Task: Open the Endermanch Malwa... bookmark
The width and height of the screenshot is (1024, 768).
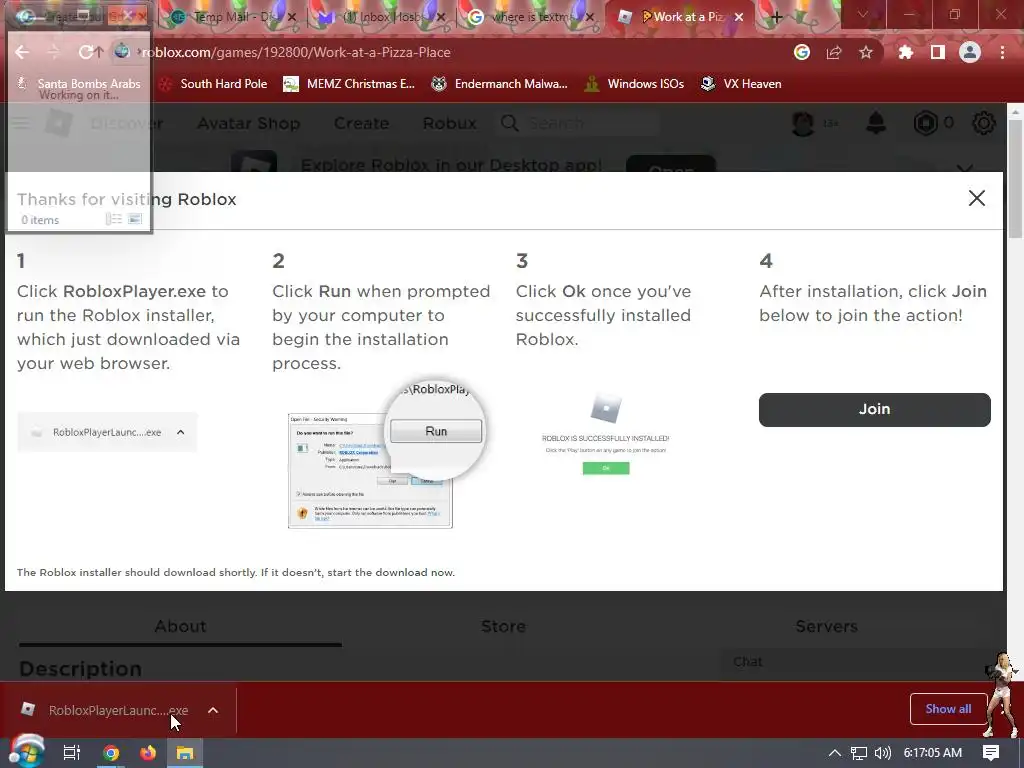Action: 500,84
